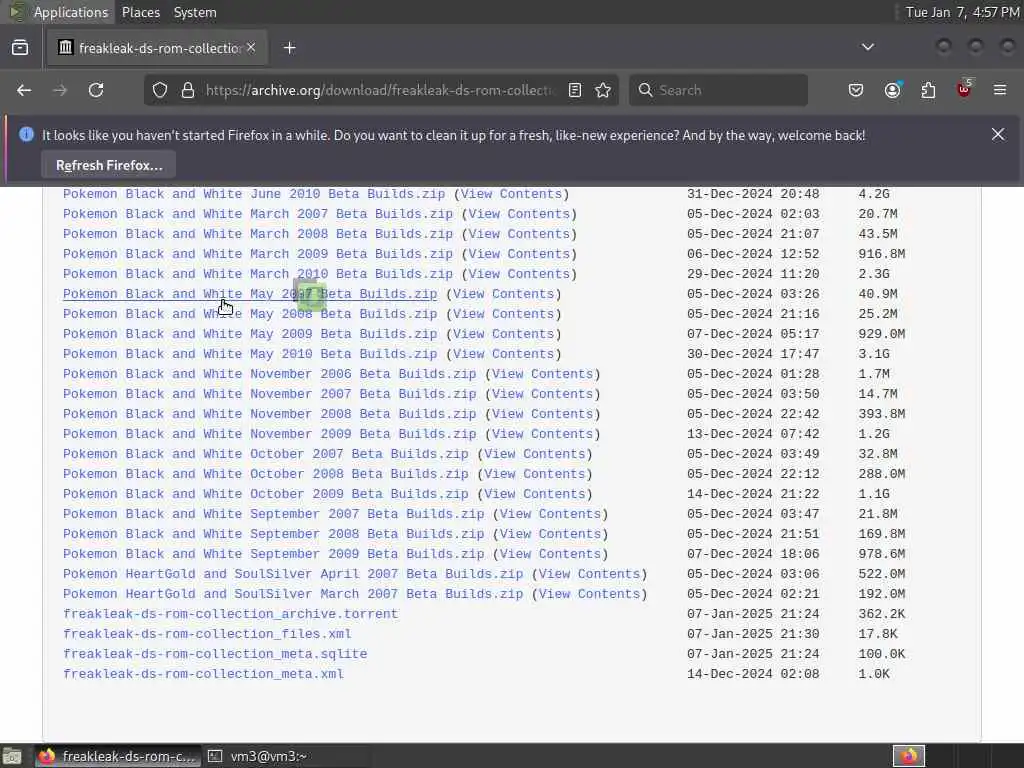Reload the page with refresh icon

(96, 90)
